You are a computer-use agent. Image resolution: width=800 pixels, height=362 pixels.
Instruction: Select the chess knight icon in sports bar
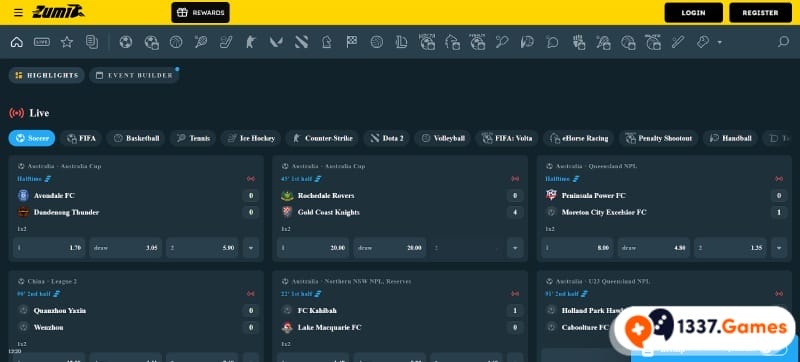coord(327,42)
